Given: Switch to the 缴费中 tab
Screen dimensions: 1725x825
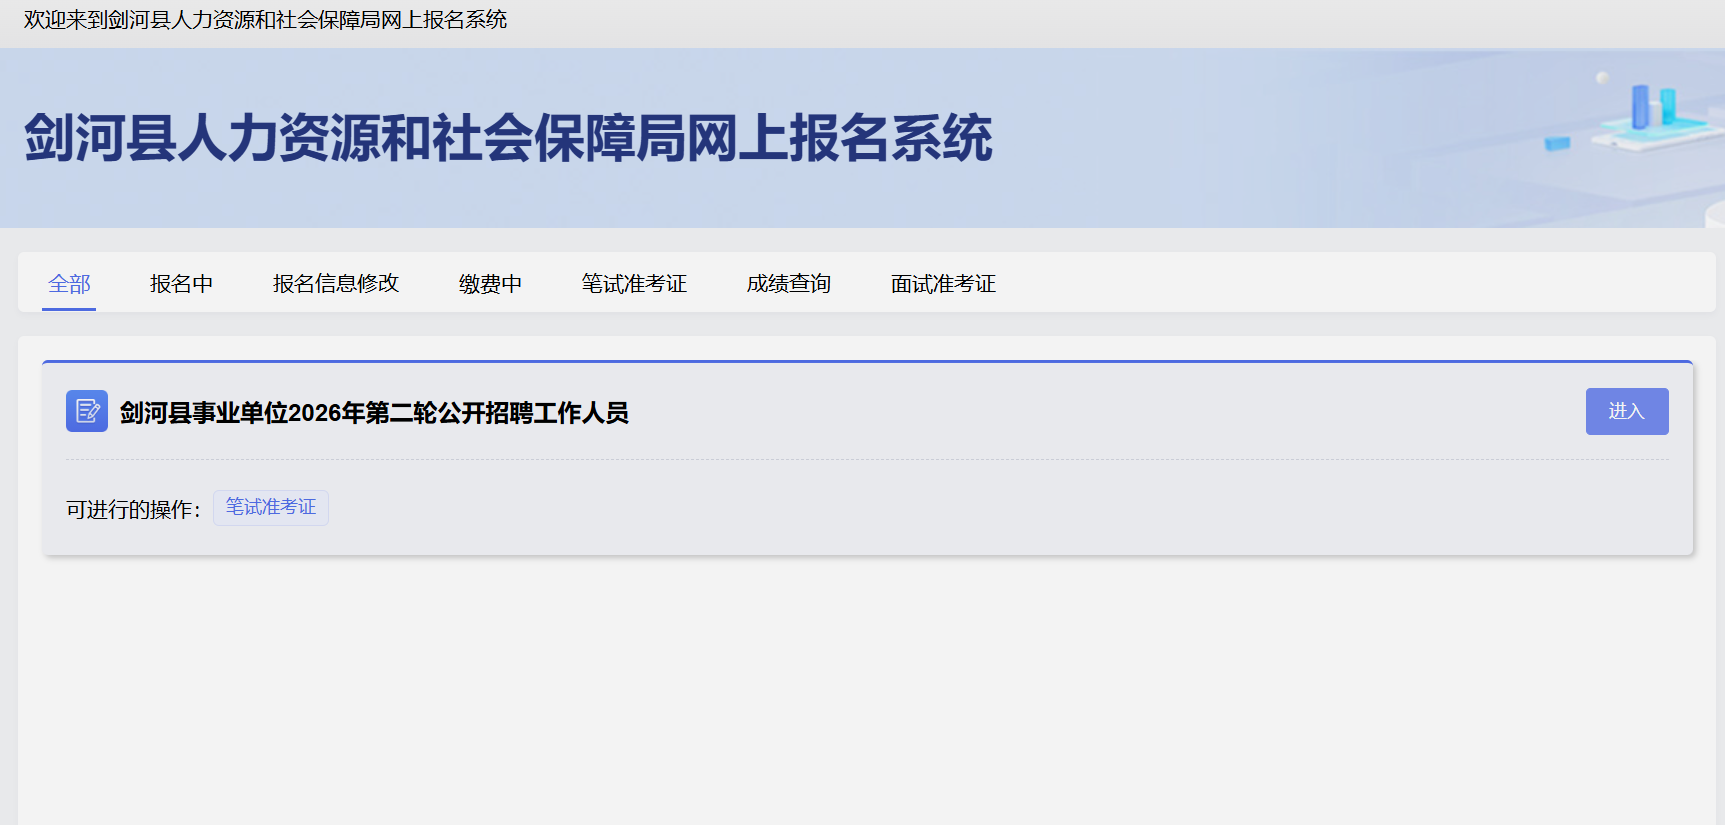Looking at the screenshot, I should pos(490,284).
